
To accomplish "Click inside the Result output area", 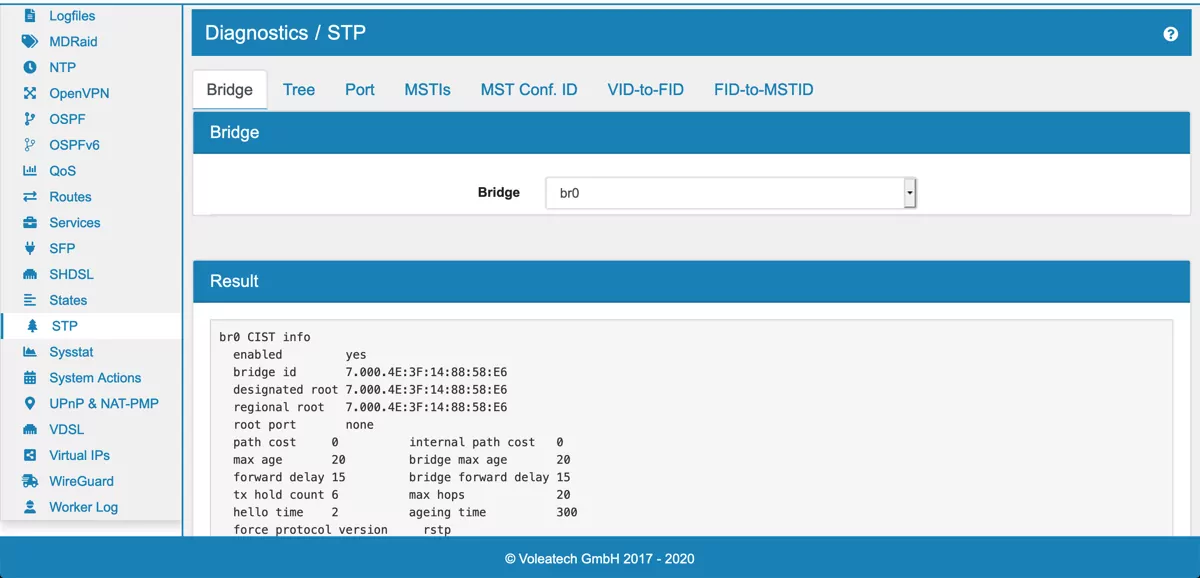I will [x=690, y=430].
